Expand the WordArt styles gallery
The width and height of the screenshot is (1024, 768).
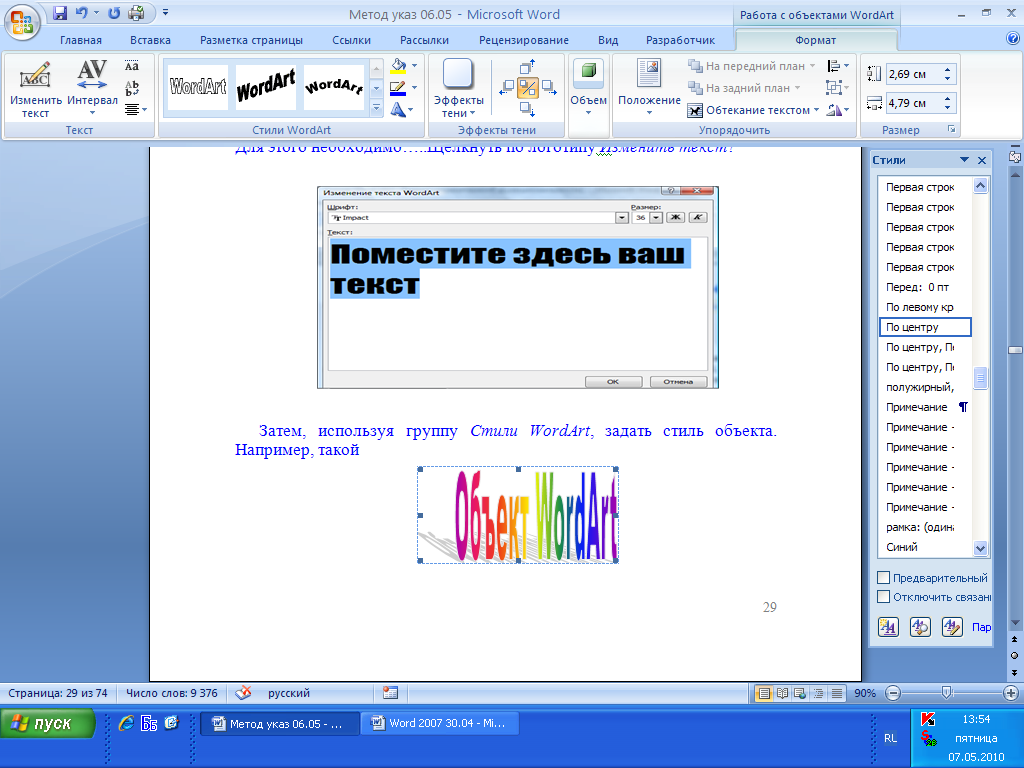tap(376, 108)
